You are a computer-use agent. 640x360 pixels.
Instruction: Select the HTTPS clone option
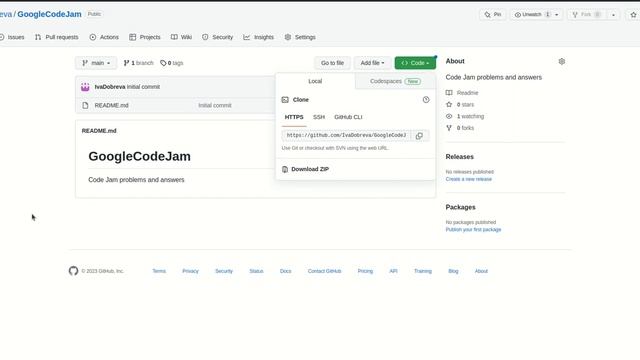[x=294, y=117]
